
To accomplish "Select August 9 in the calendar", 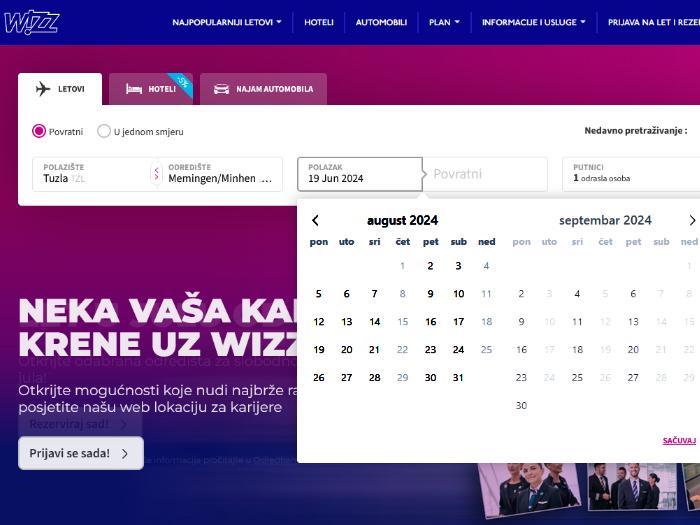I will coord(430,294).
